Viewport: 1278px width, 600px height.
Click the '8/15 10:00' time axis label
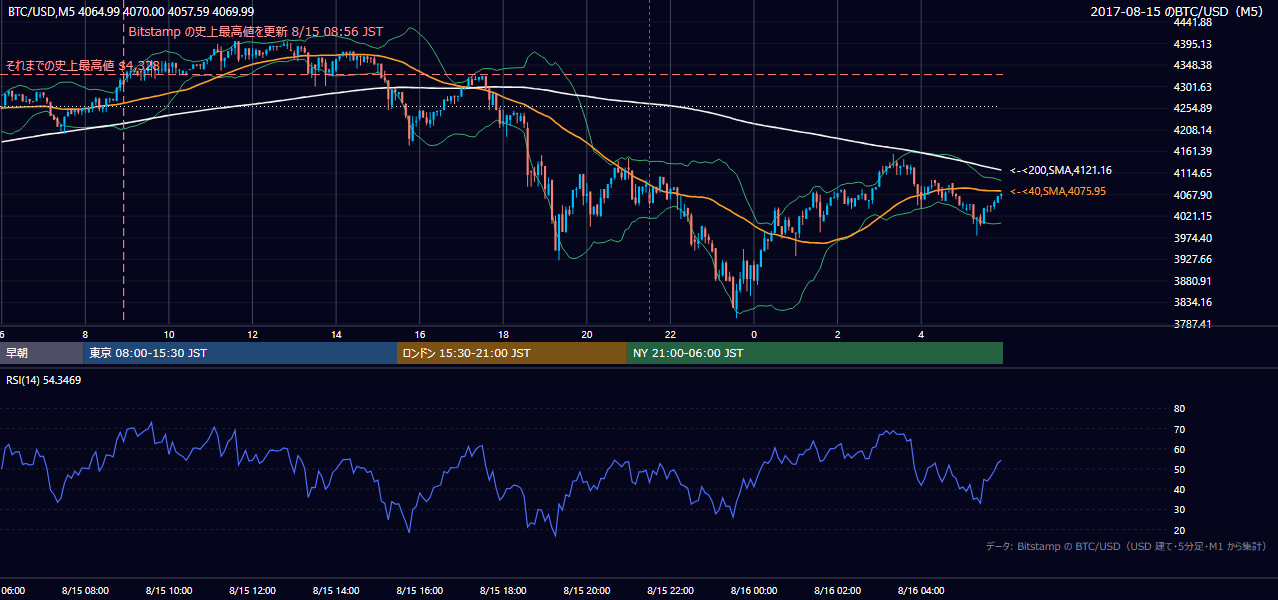click(x=169, y=591)
